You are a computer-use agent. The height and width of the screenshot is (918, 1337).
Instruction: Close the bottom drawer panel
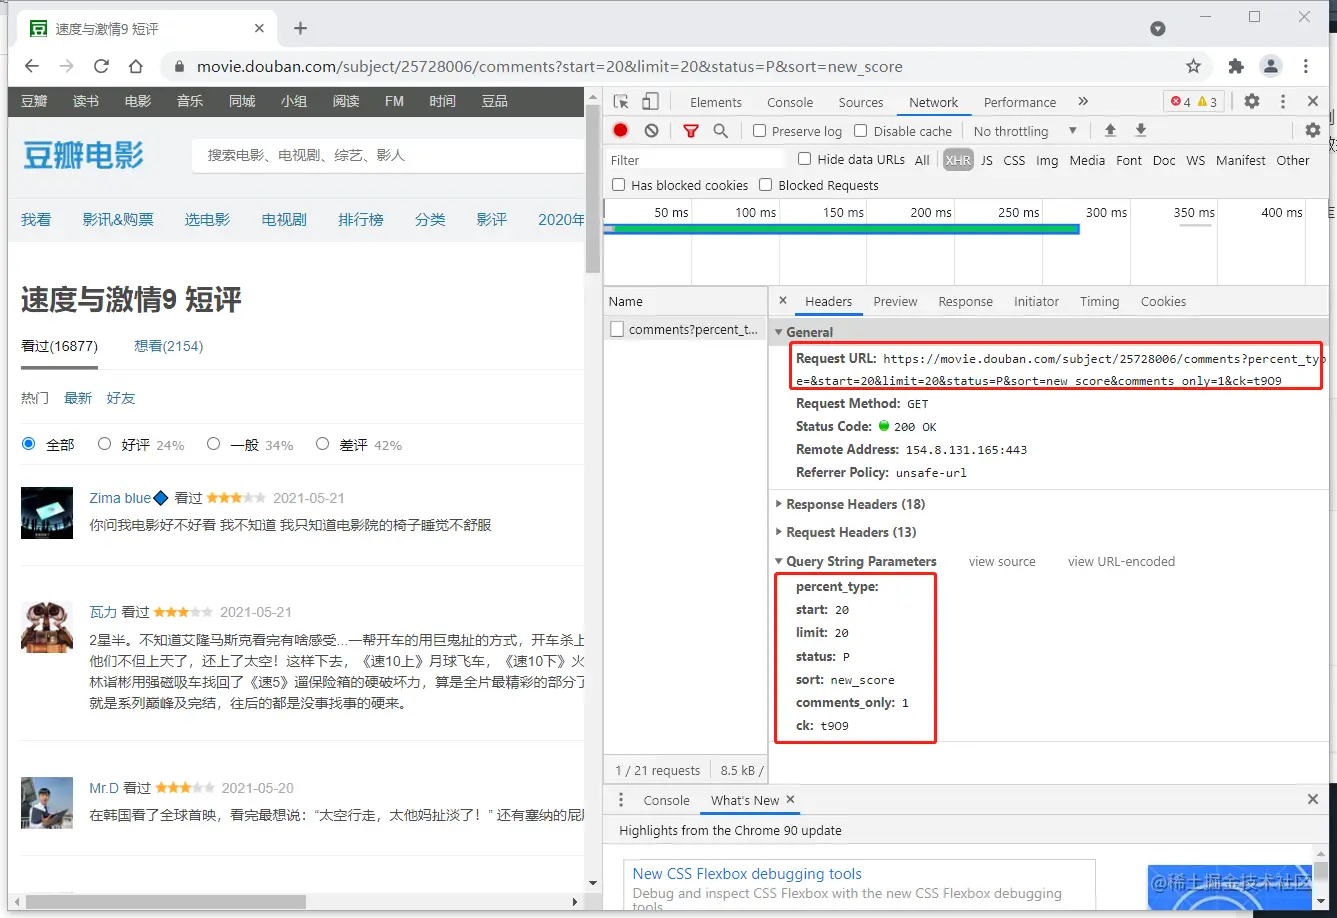point(1313,799)
